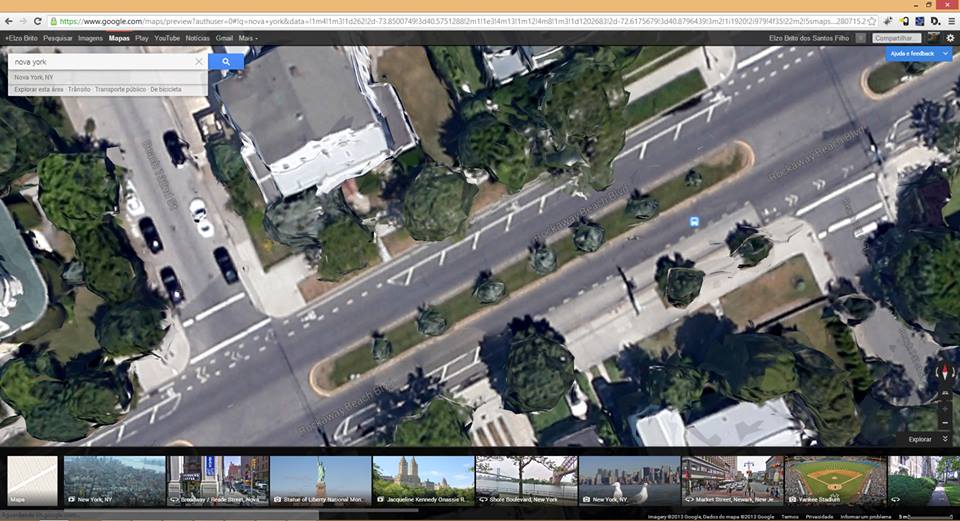Clear the search box with the X
This screenshot has width=960, height=521.
[199, 62]
